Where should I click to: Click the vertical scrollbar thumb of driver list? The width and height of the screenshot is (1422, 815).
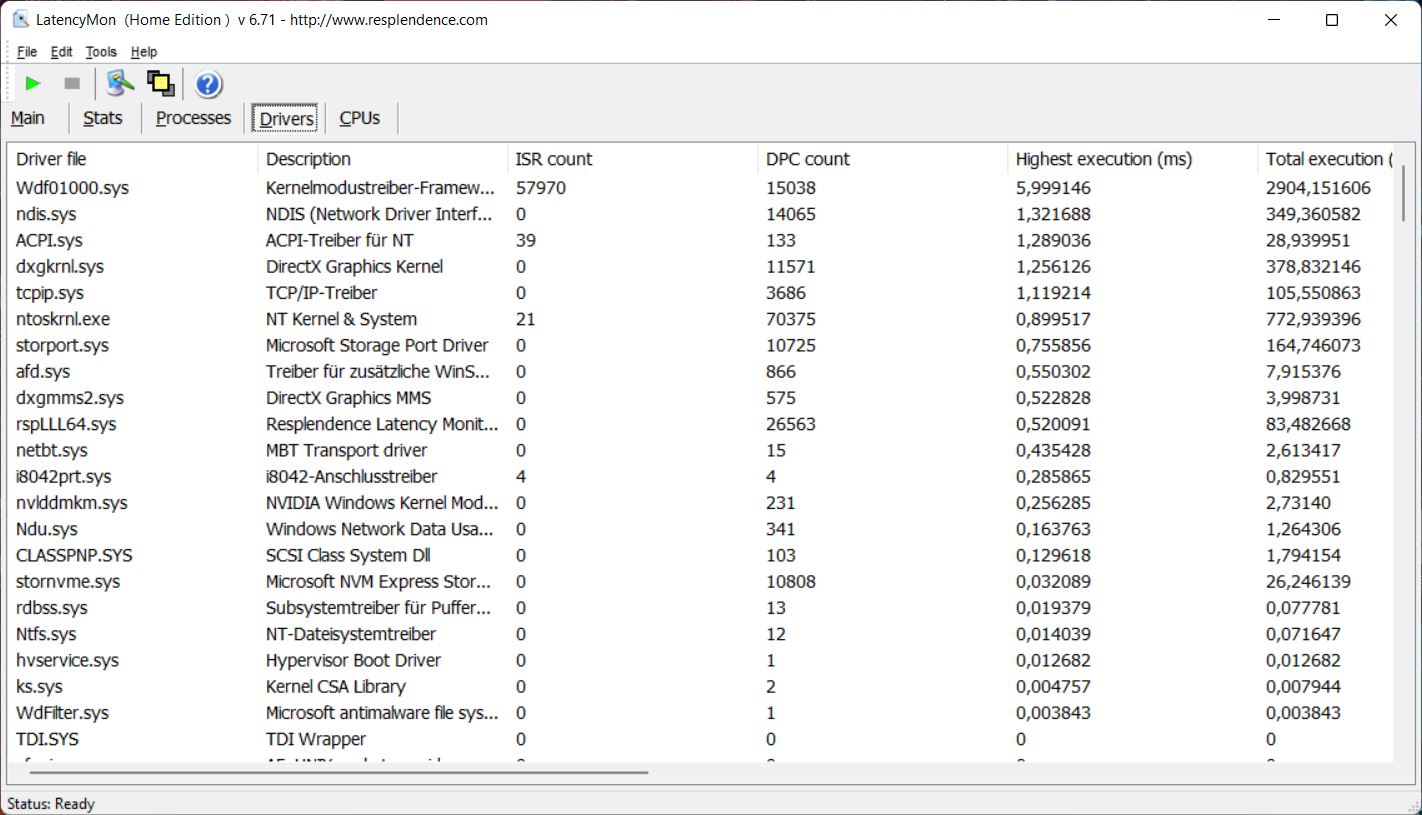pyautogui.click(x=1403, y=192)
